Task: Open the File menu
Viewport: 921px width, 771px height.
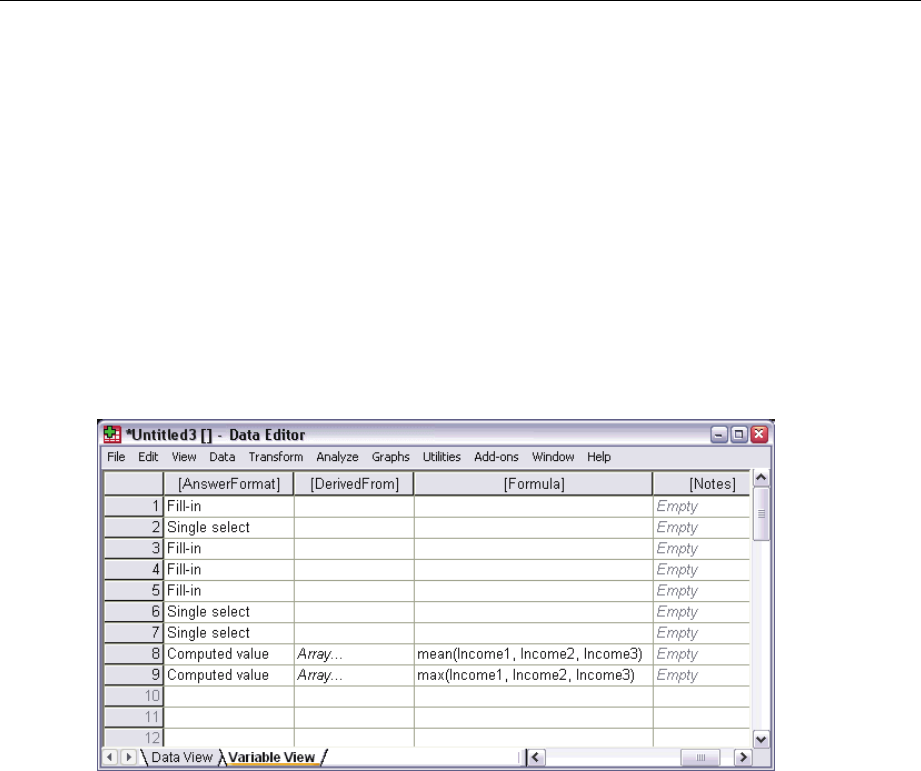Action: pos(116,457)
